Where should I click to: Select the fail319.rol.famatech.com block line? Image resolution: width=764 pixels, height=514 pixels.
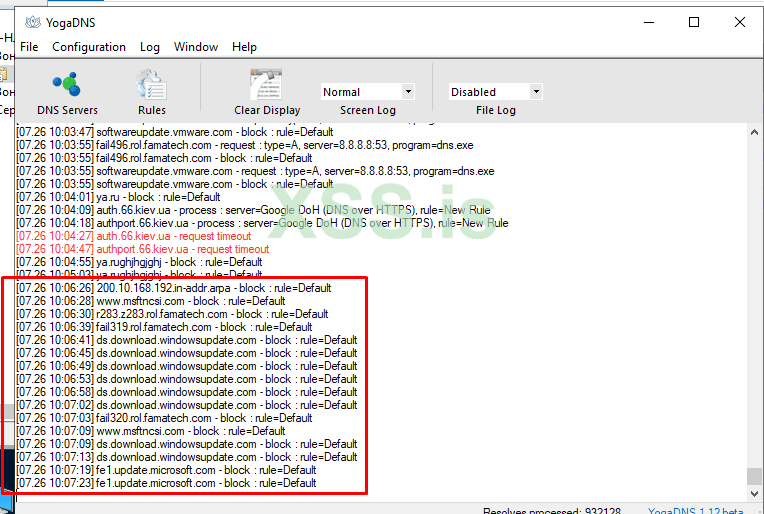point(164,327)
